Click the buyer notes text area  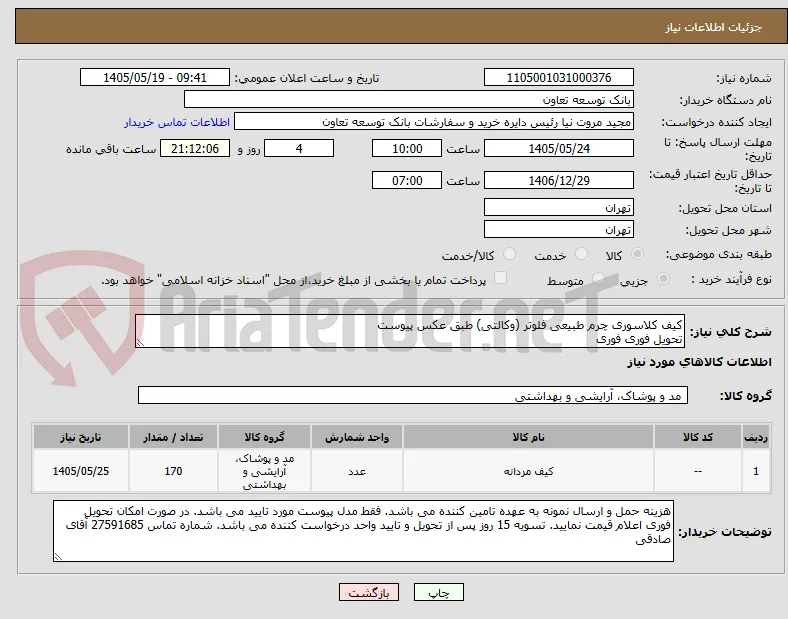(x=363, y=531)
